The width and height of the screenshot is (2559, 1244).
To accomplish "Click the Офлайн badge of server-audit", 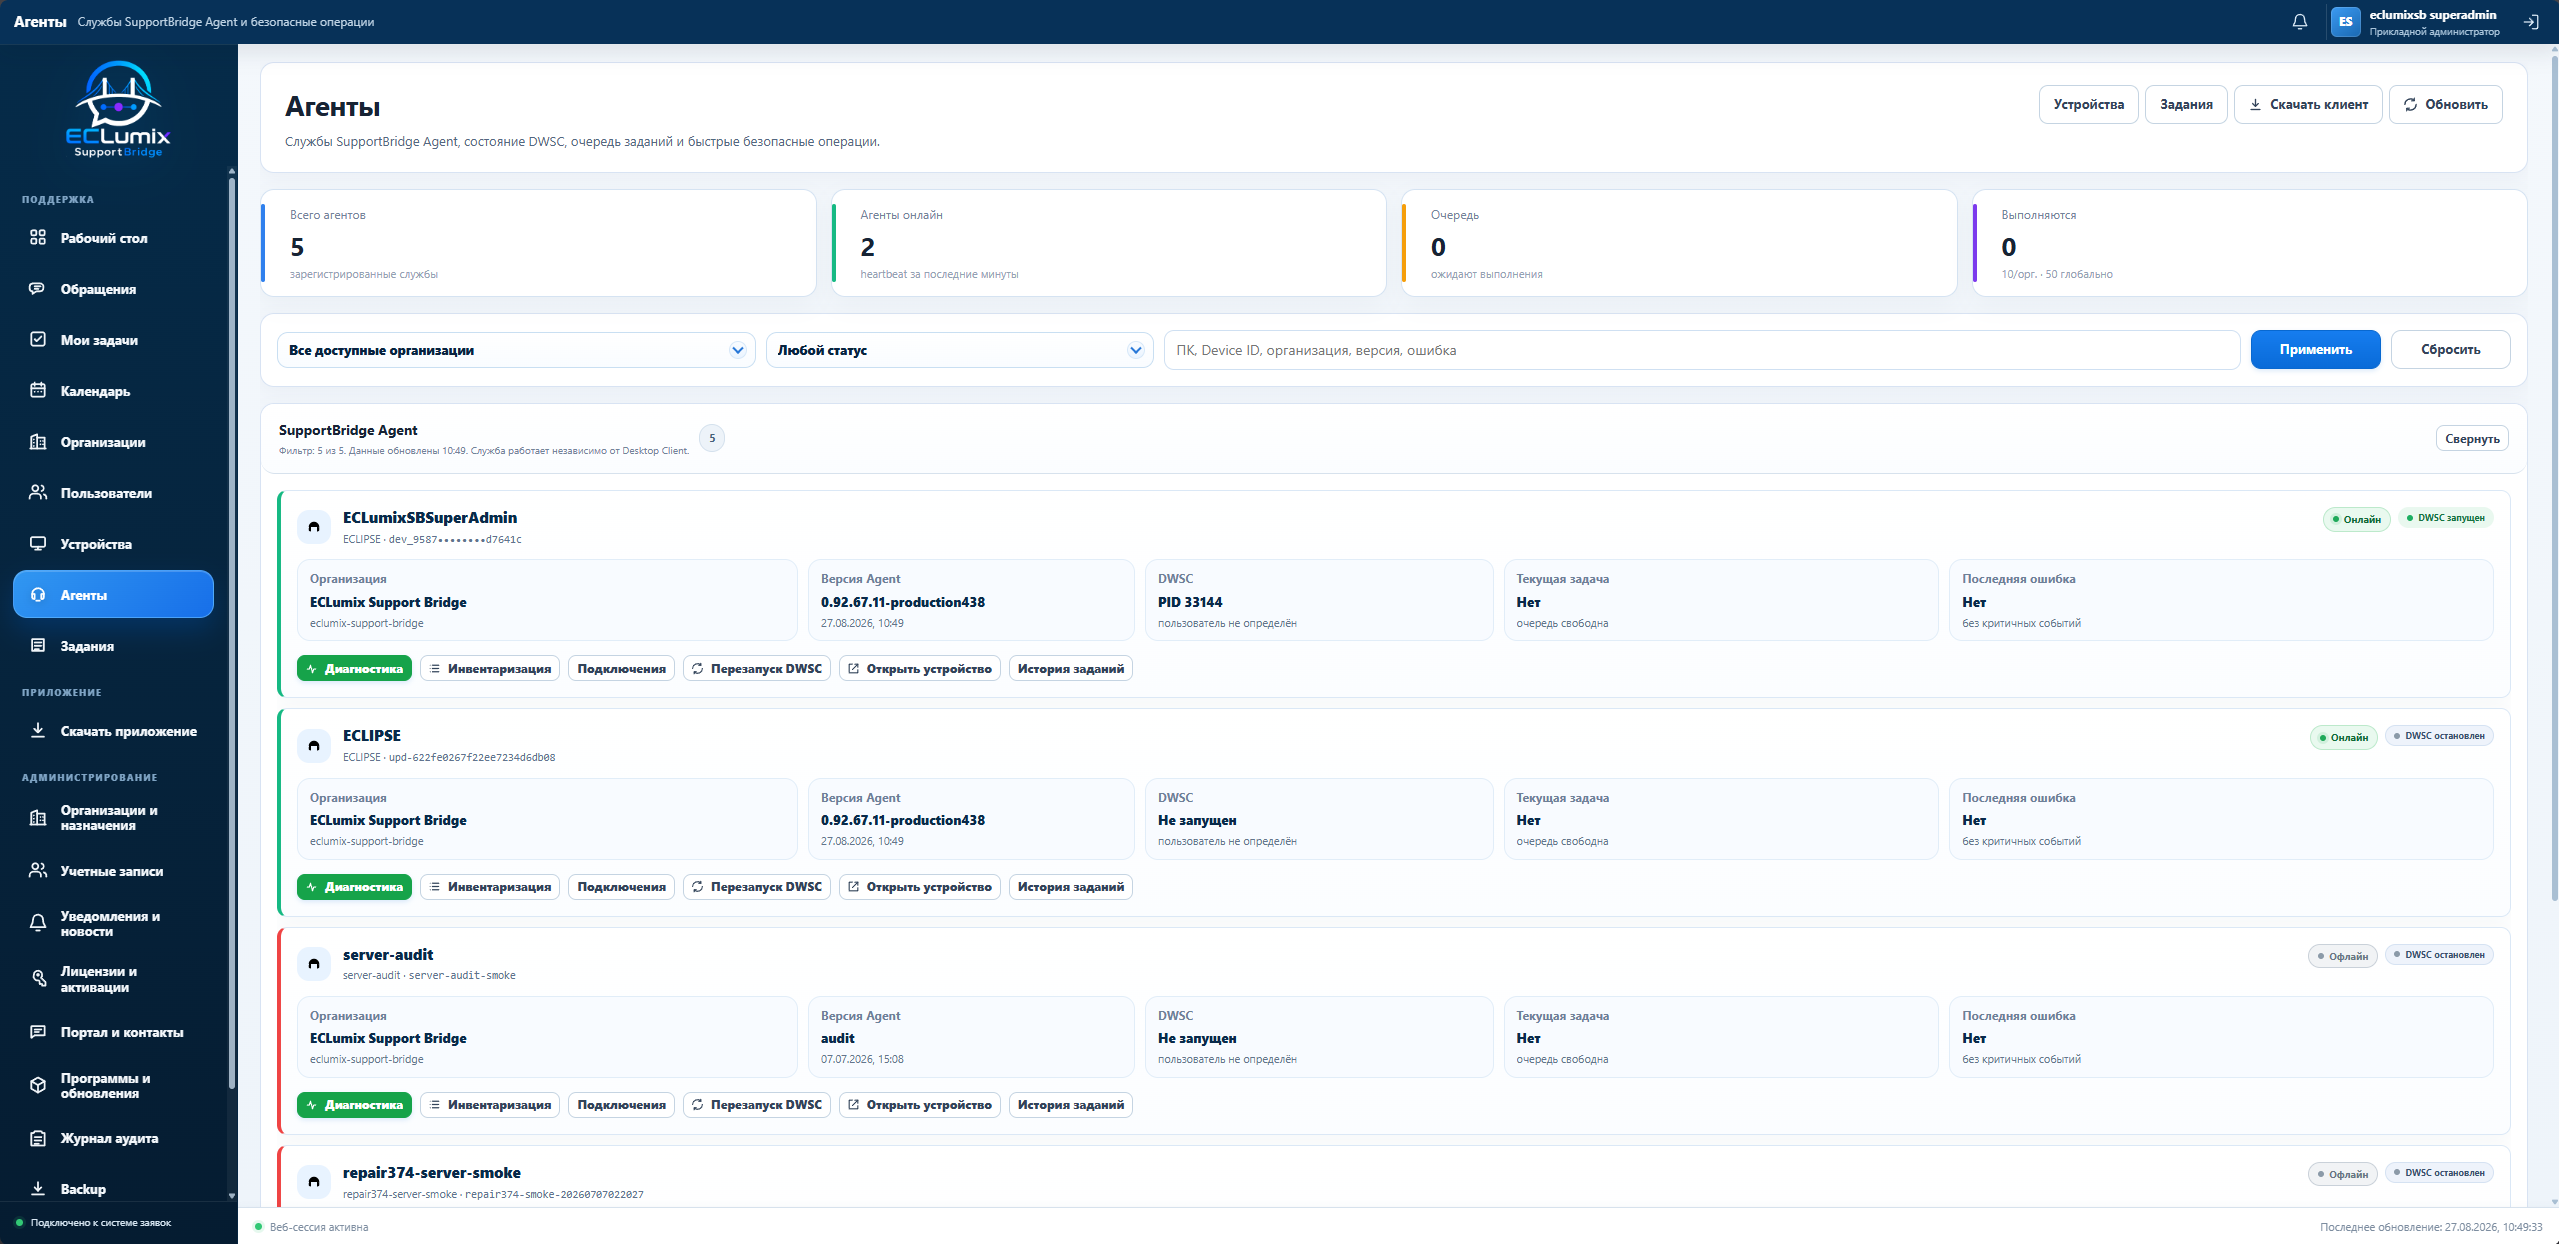I will tap(2343, 956).
